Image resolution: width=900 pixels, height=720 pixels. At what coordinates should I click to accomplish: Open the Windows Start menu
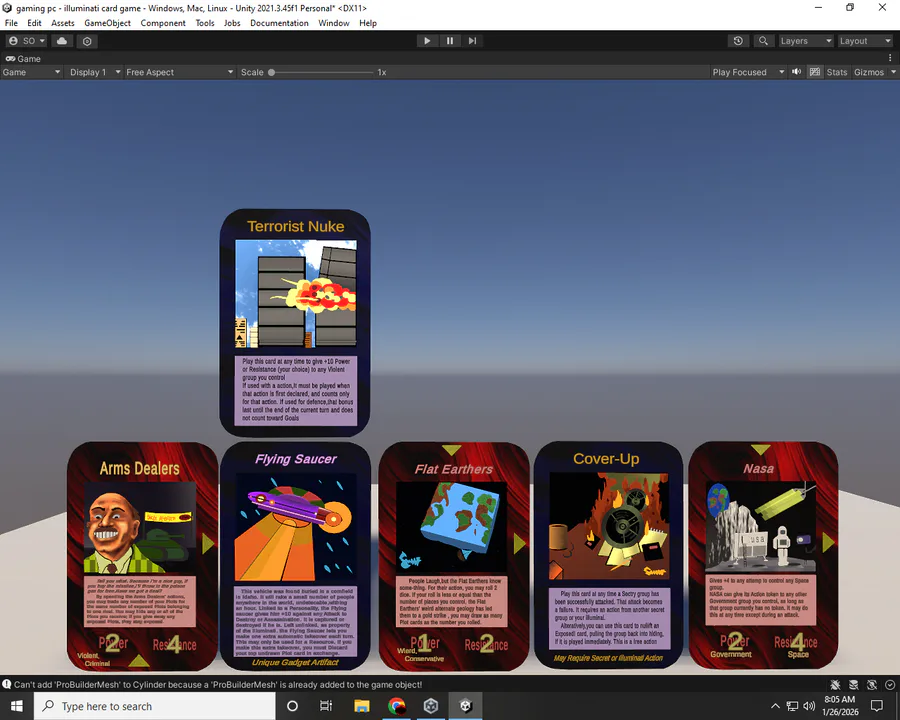click(17, 706)
